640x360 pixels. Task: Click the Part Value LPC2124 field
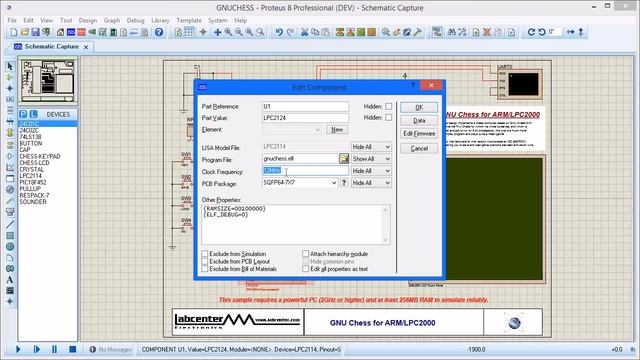click(x=305, y=118)
